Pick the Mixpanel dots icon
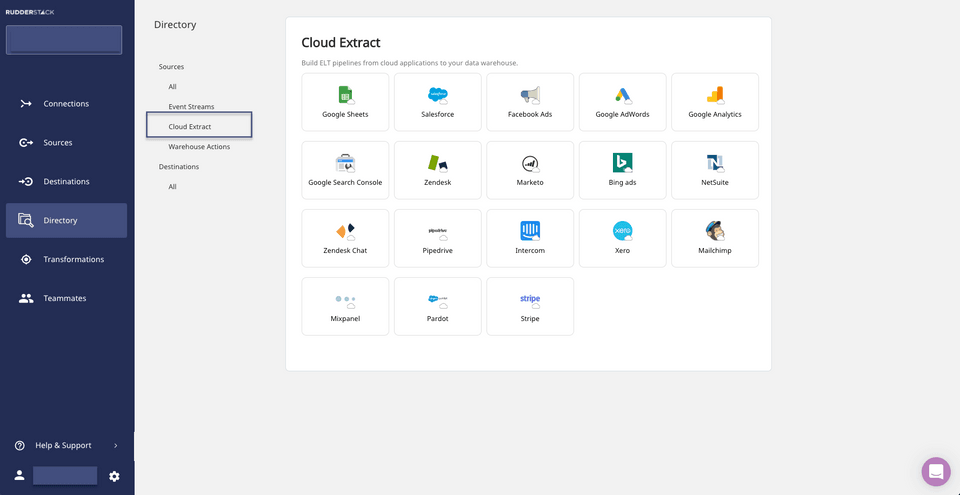 tap(346, 300)
